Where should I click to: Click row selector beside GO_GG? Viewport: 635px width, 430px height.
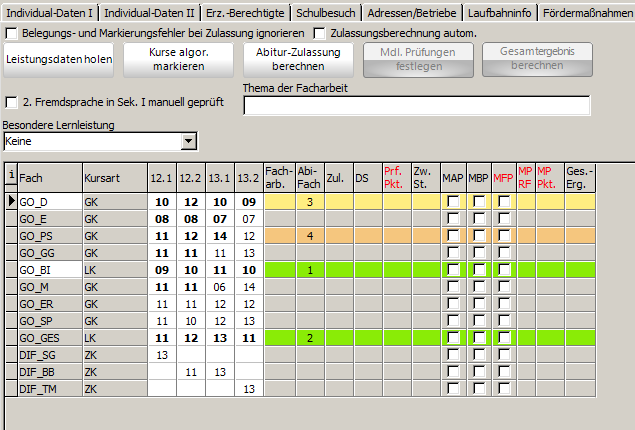pos(11,253)
